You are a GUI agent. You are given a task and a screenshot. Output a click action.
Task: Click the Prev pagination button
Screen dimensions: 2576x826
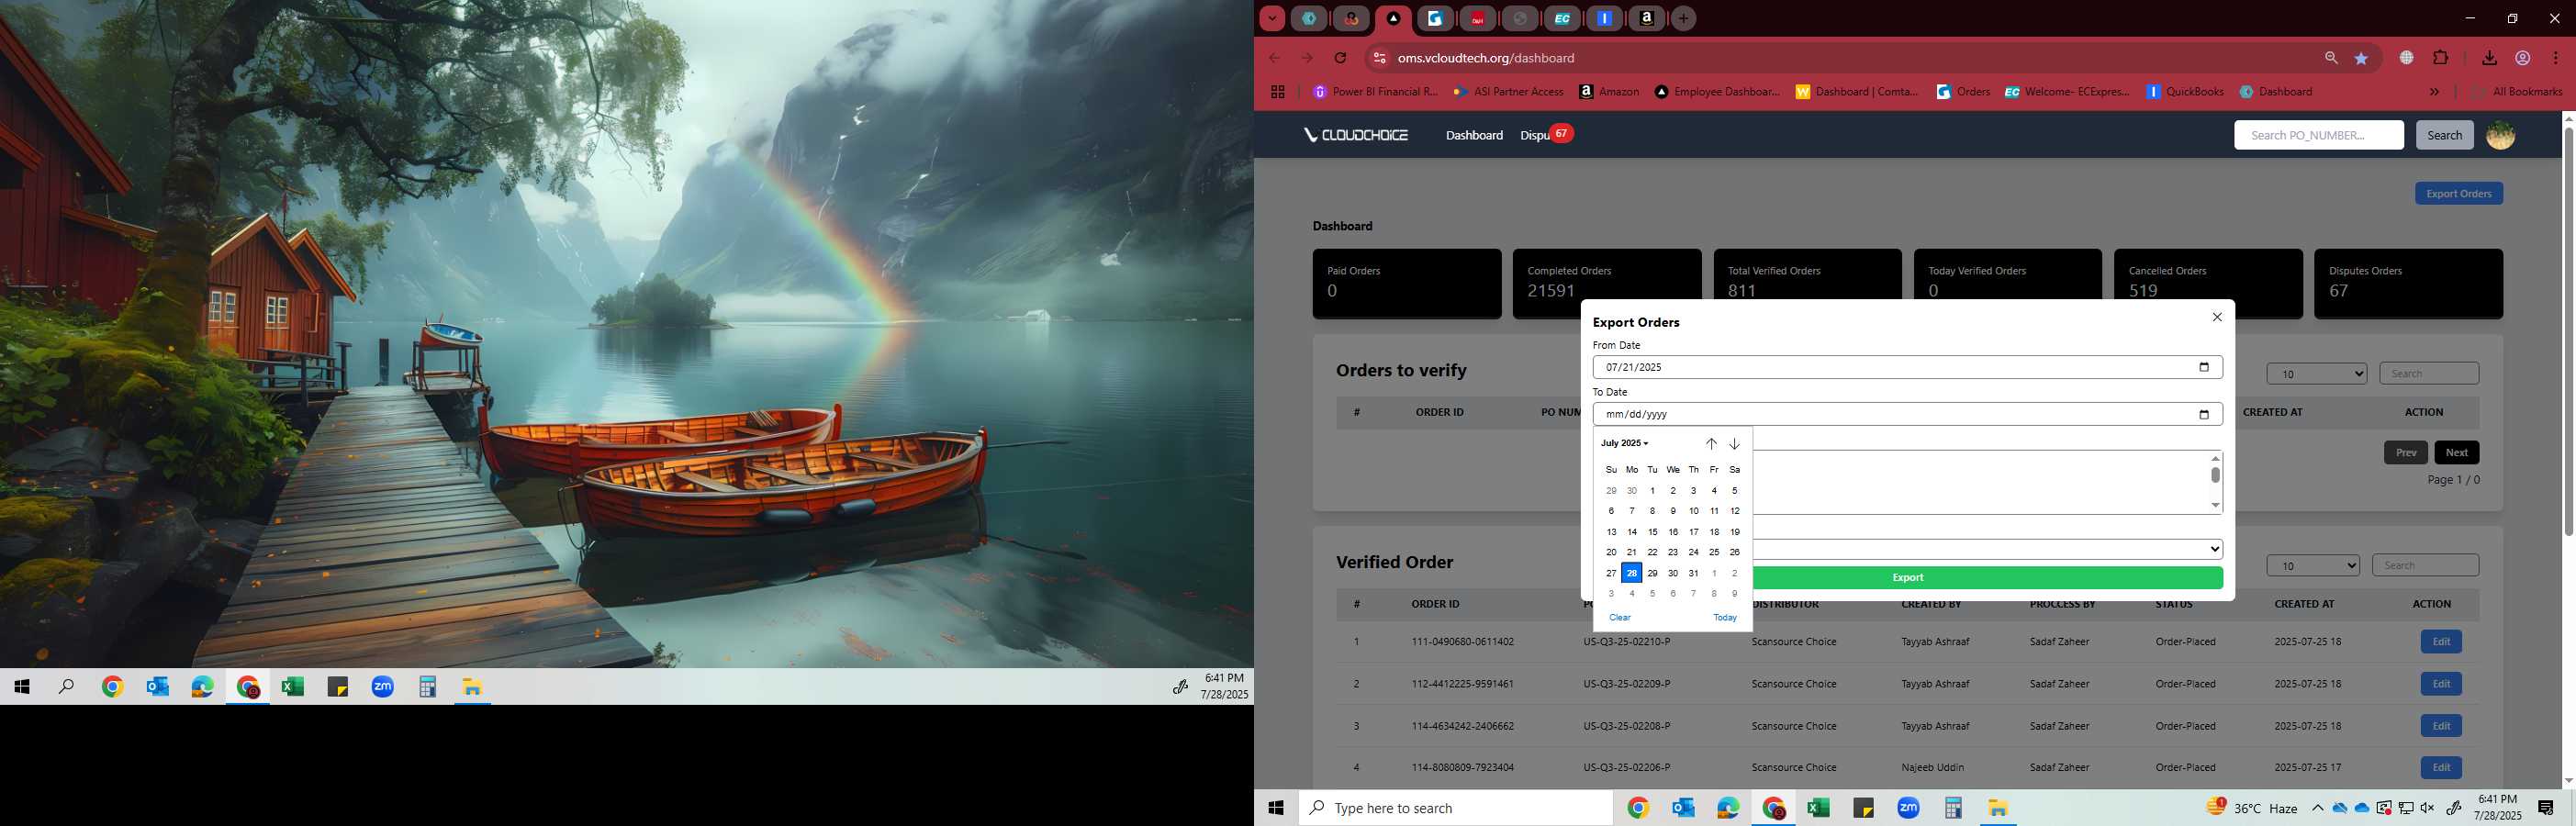click(2405, 452)
